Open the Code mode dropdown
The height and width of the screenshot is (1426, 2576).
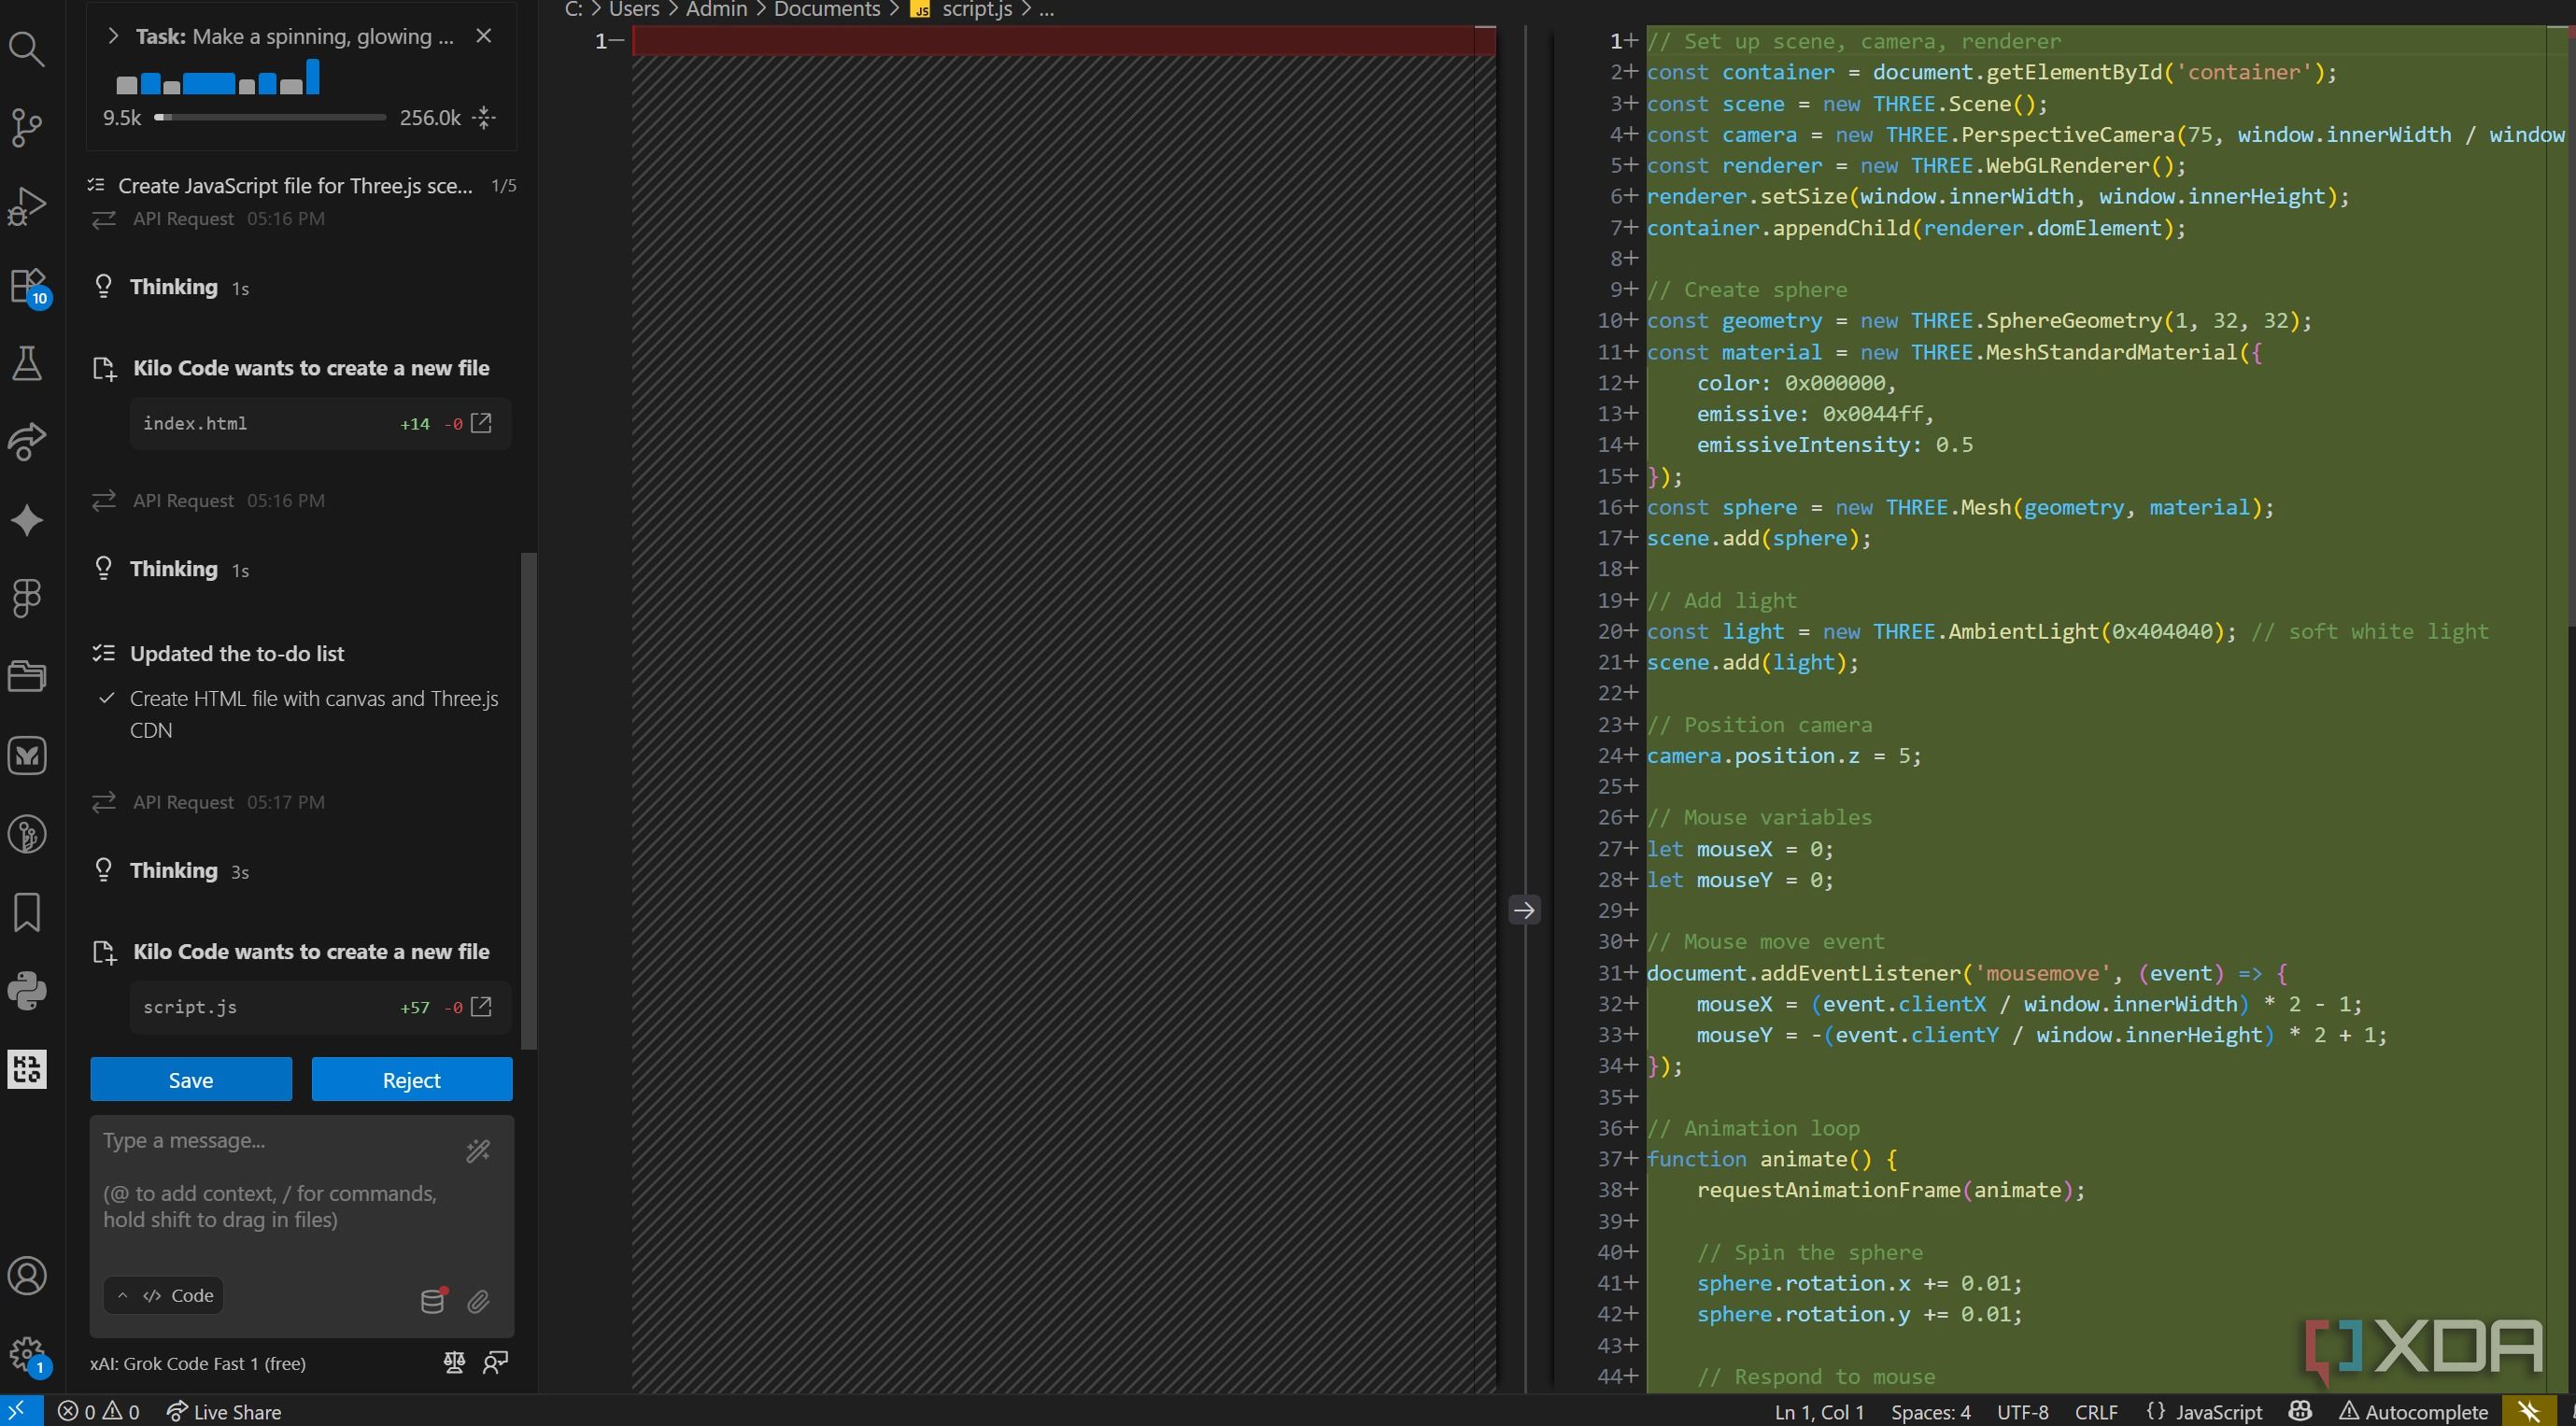164,1295
